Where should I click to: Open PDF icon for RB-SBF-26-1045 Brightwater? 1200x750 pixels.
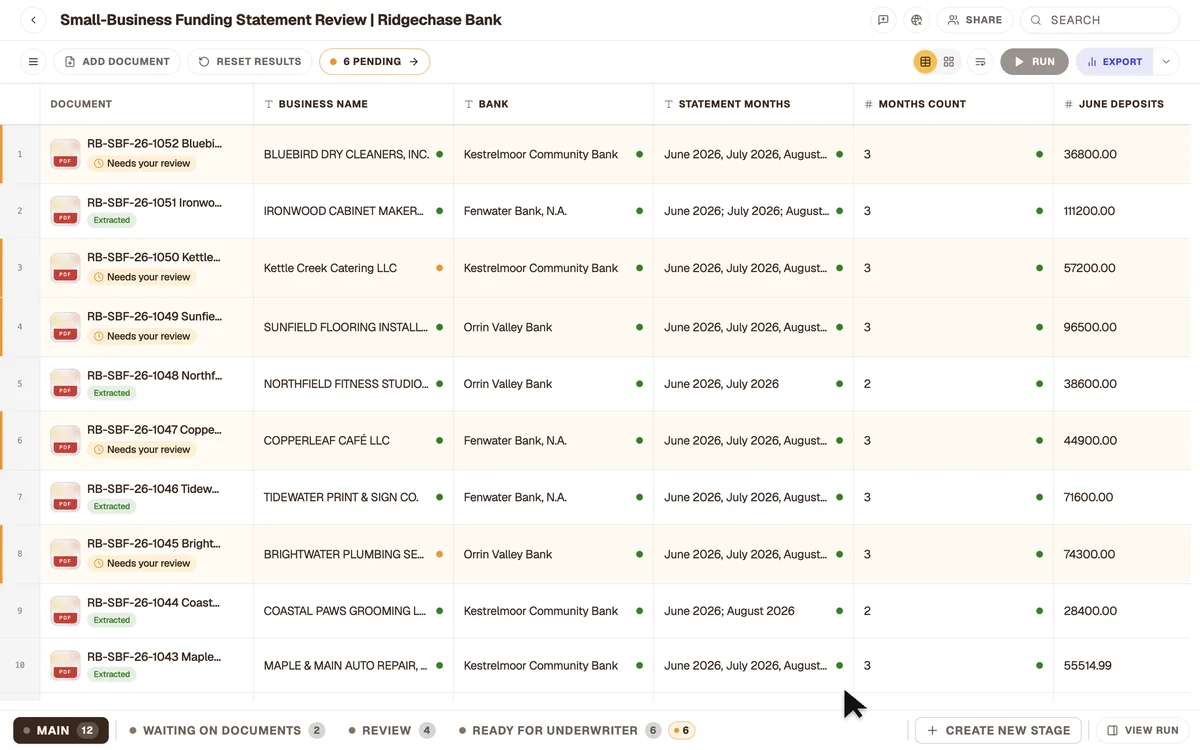click(65, 554)
